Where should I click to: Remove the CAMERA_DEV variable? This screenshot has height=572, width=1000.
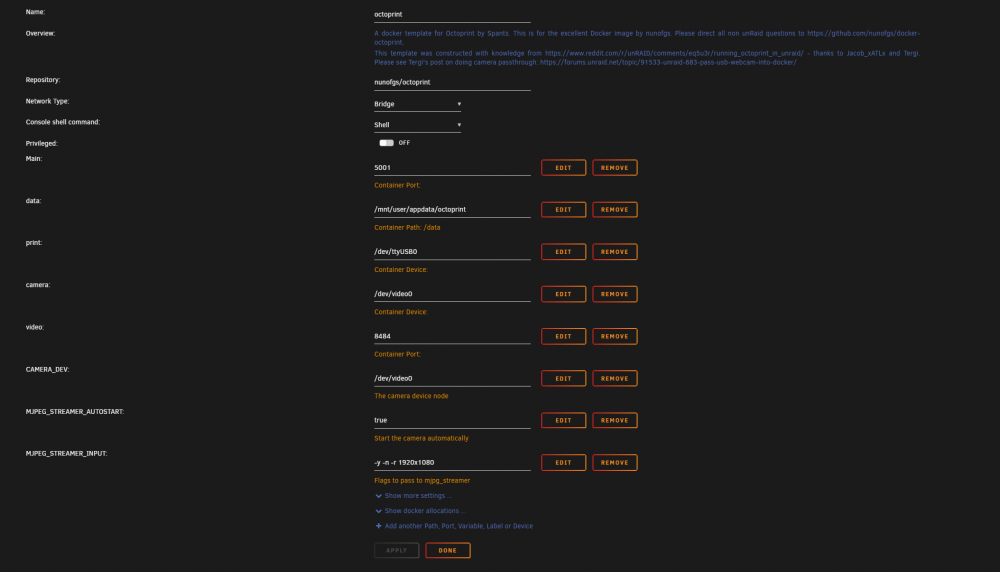click(x=615, y=378)
